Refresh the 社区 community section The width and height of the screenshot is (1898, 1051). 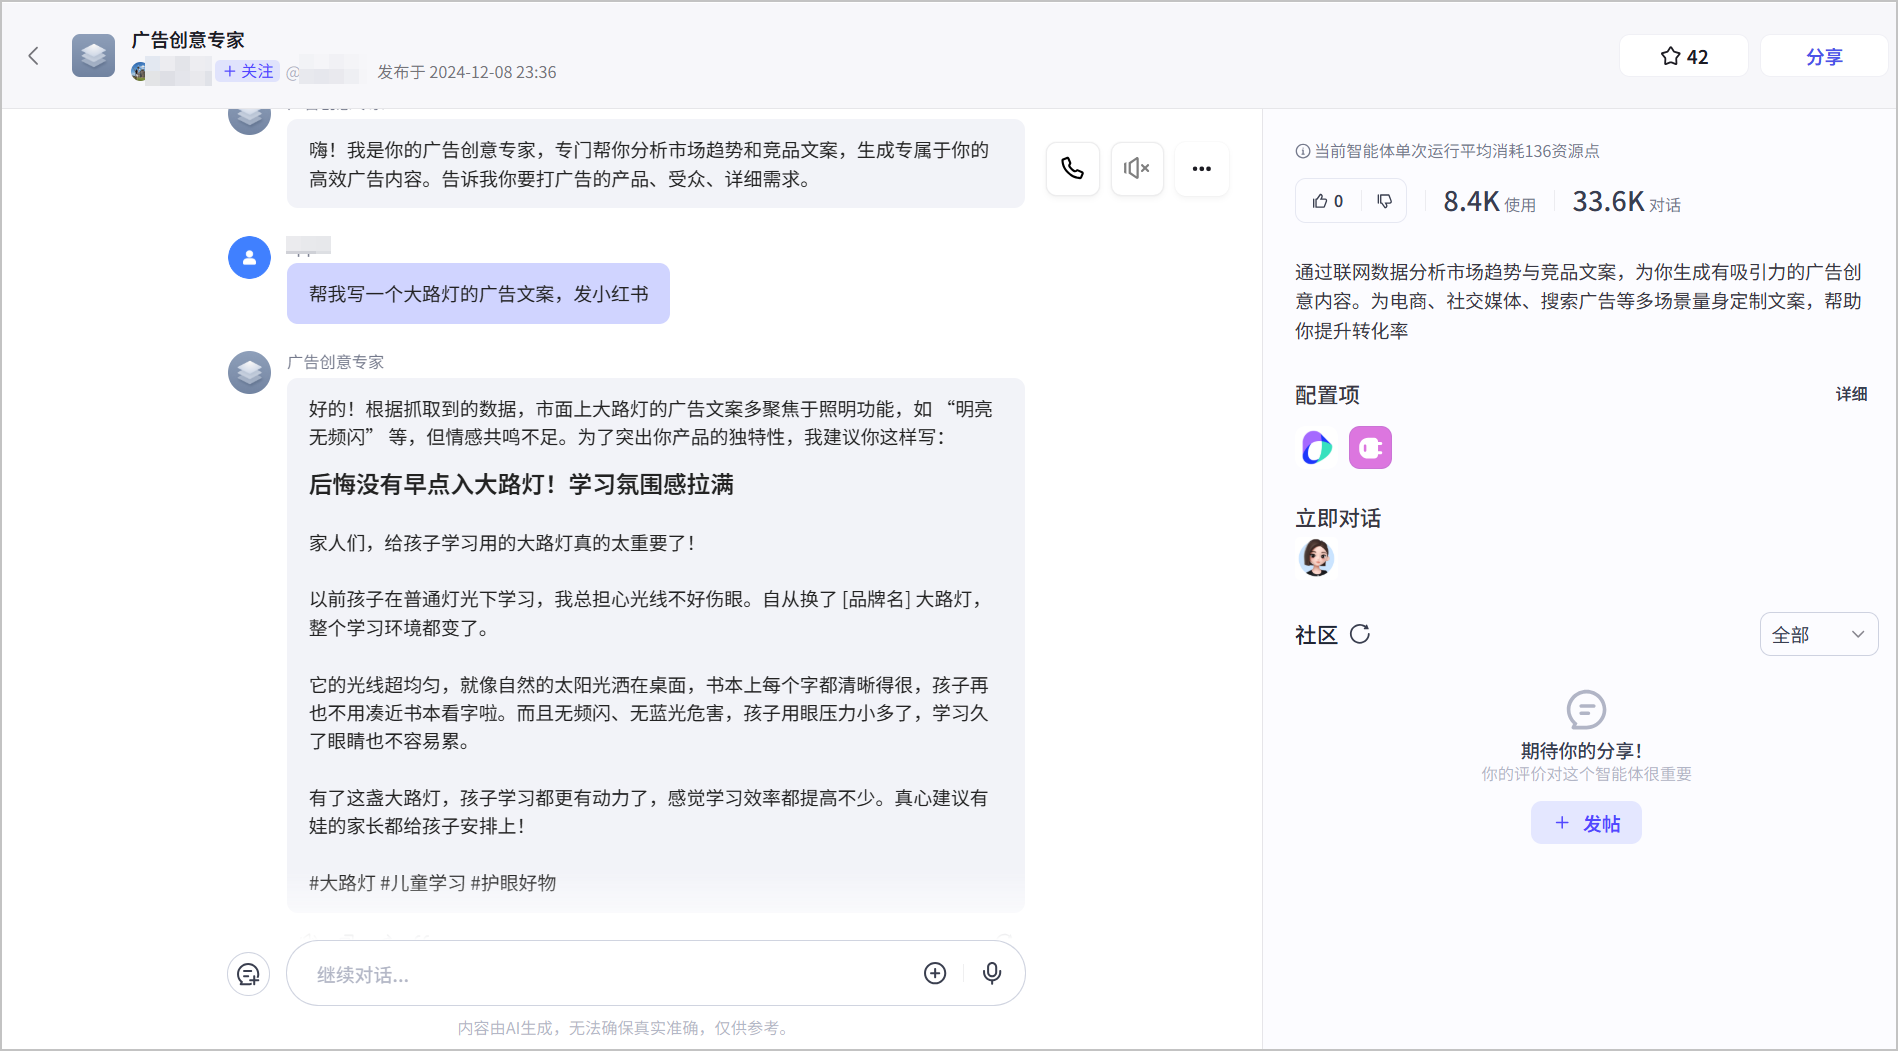[x=1360, y=634]
